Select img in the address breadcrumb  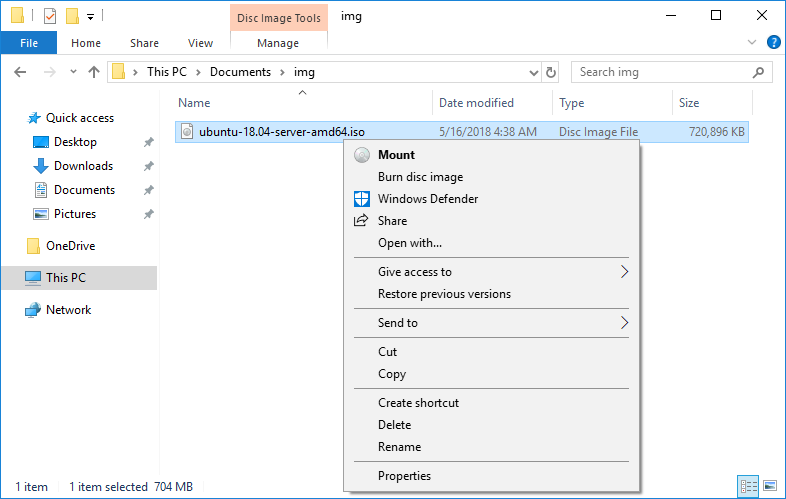point(304,72)
